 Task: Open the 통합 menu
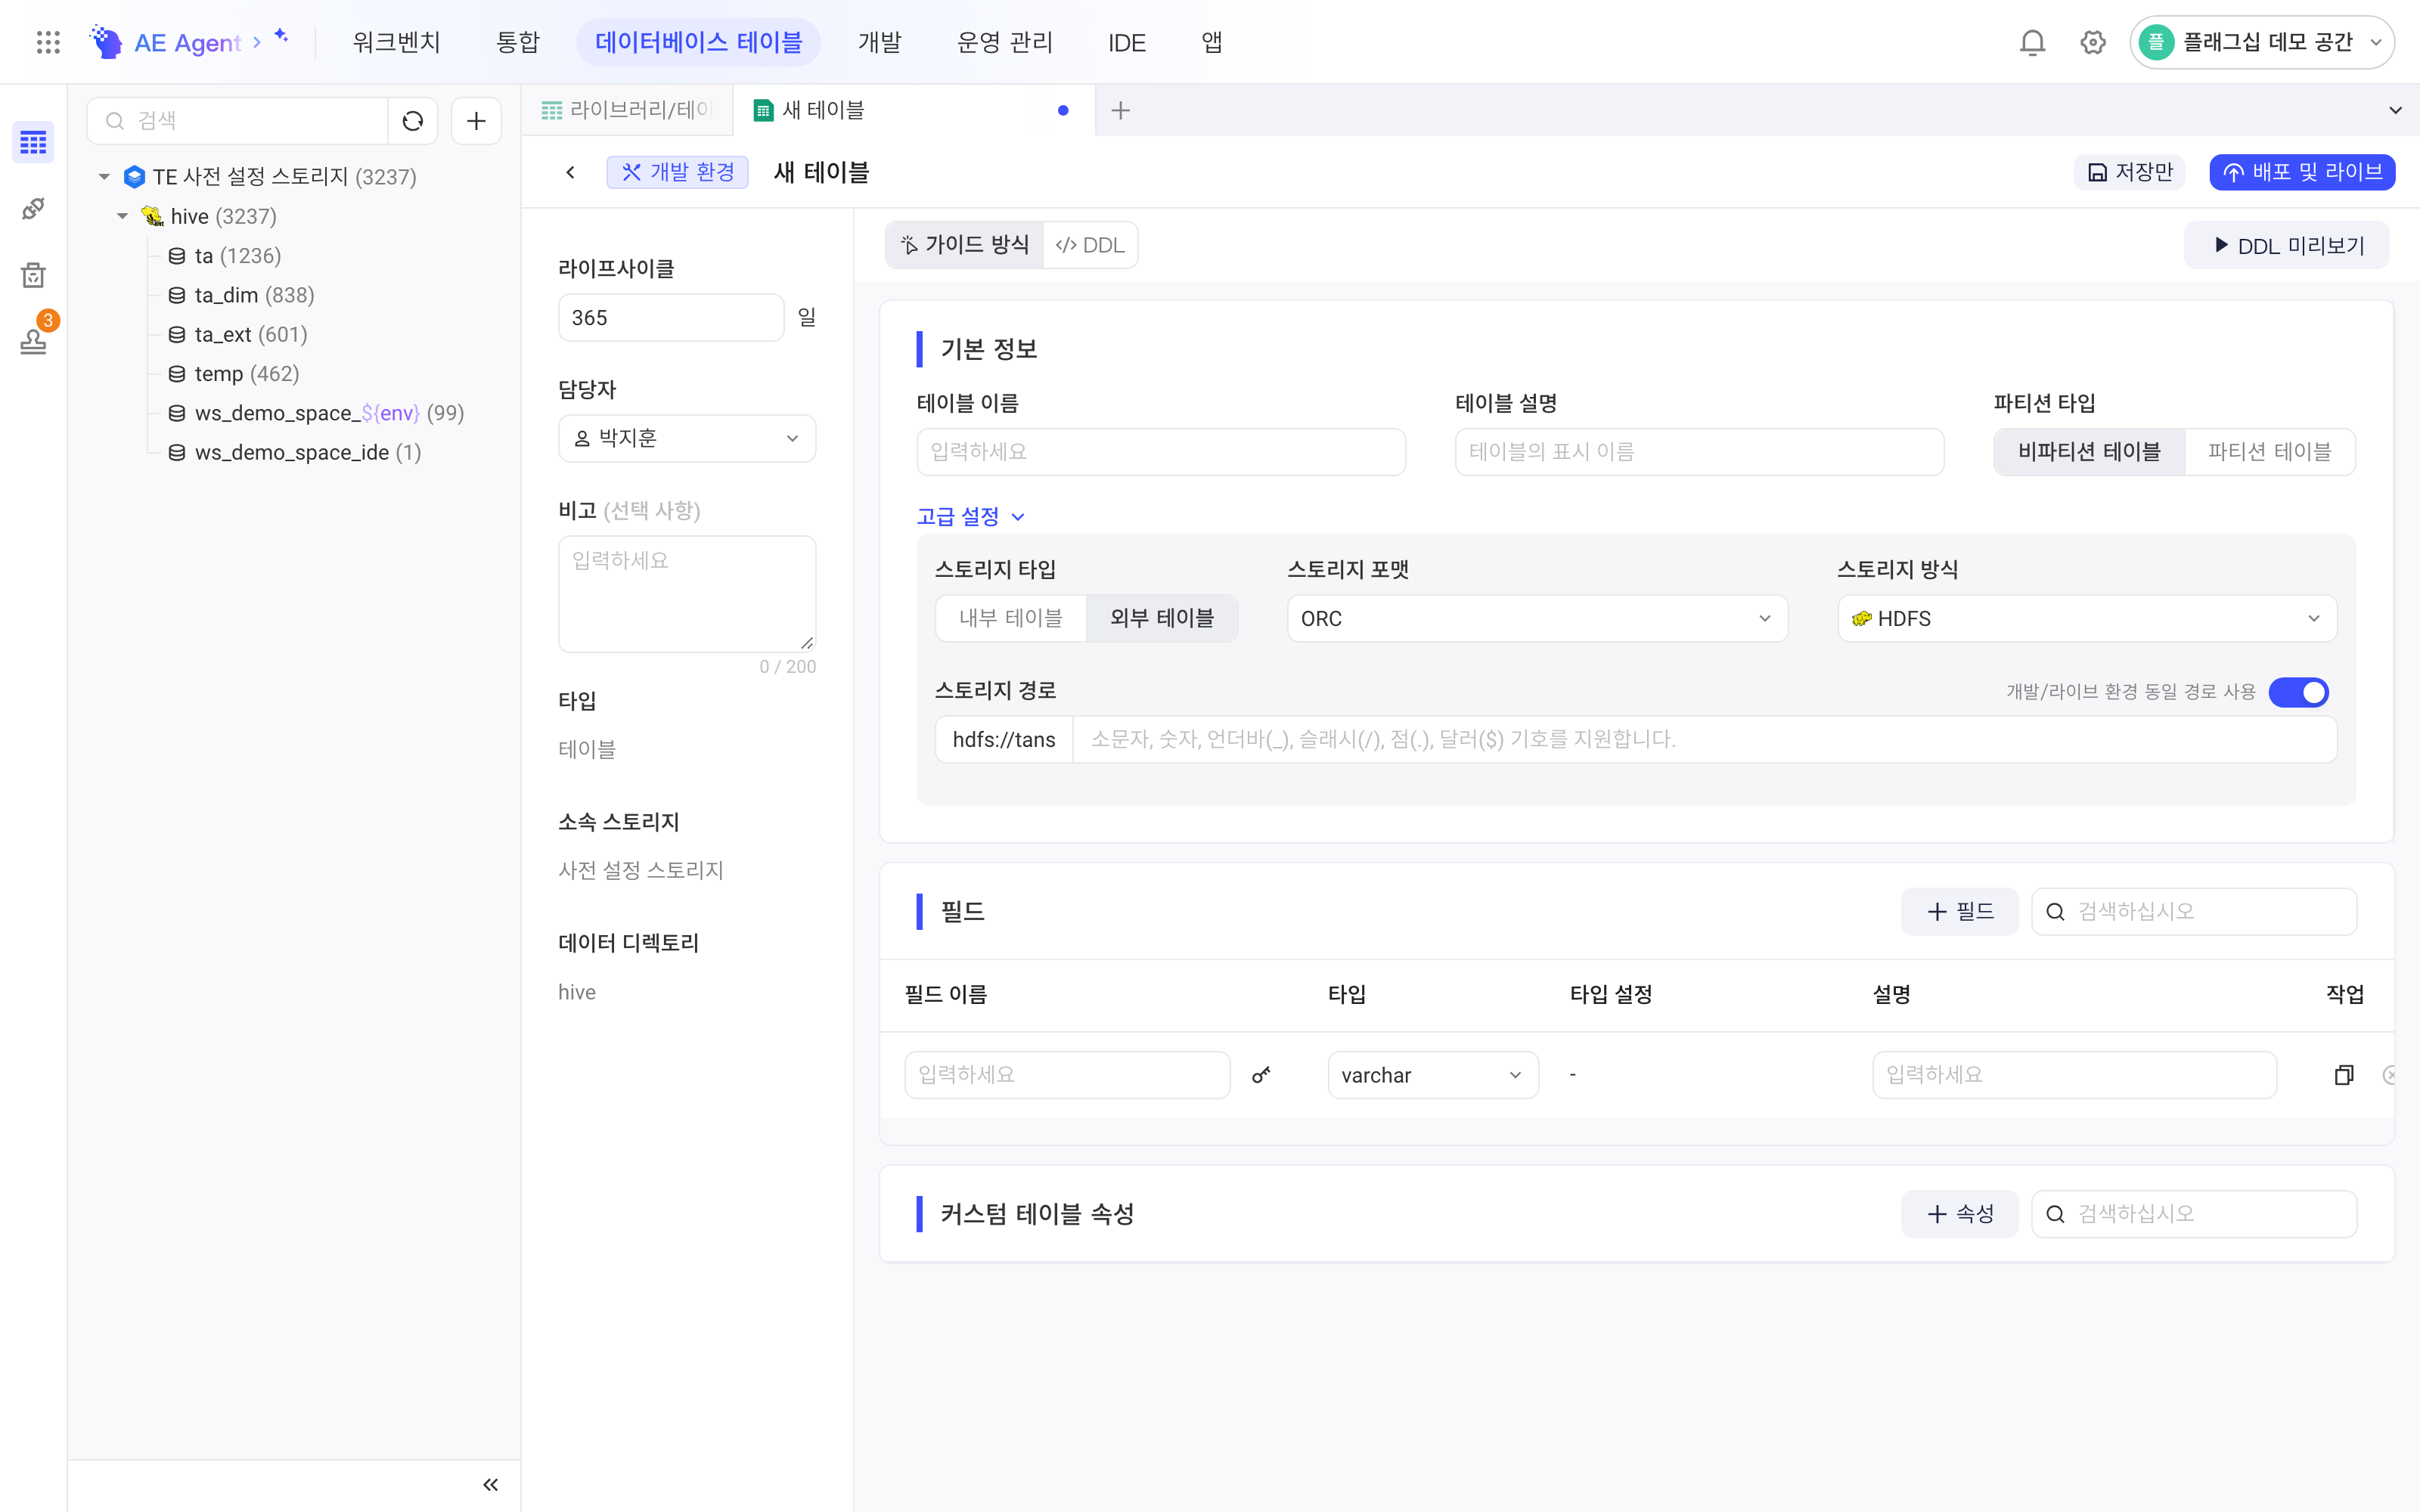point(517,42)
